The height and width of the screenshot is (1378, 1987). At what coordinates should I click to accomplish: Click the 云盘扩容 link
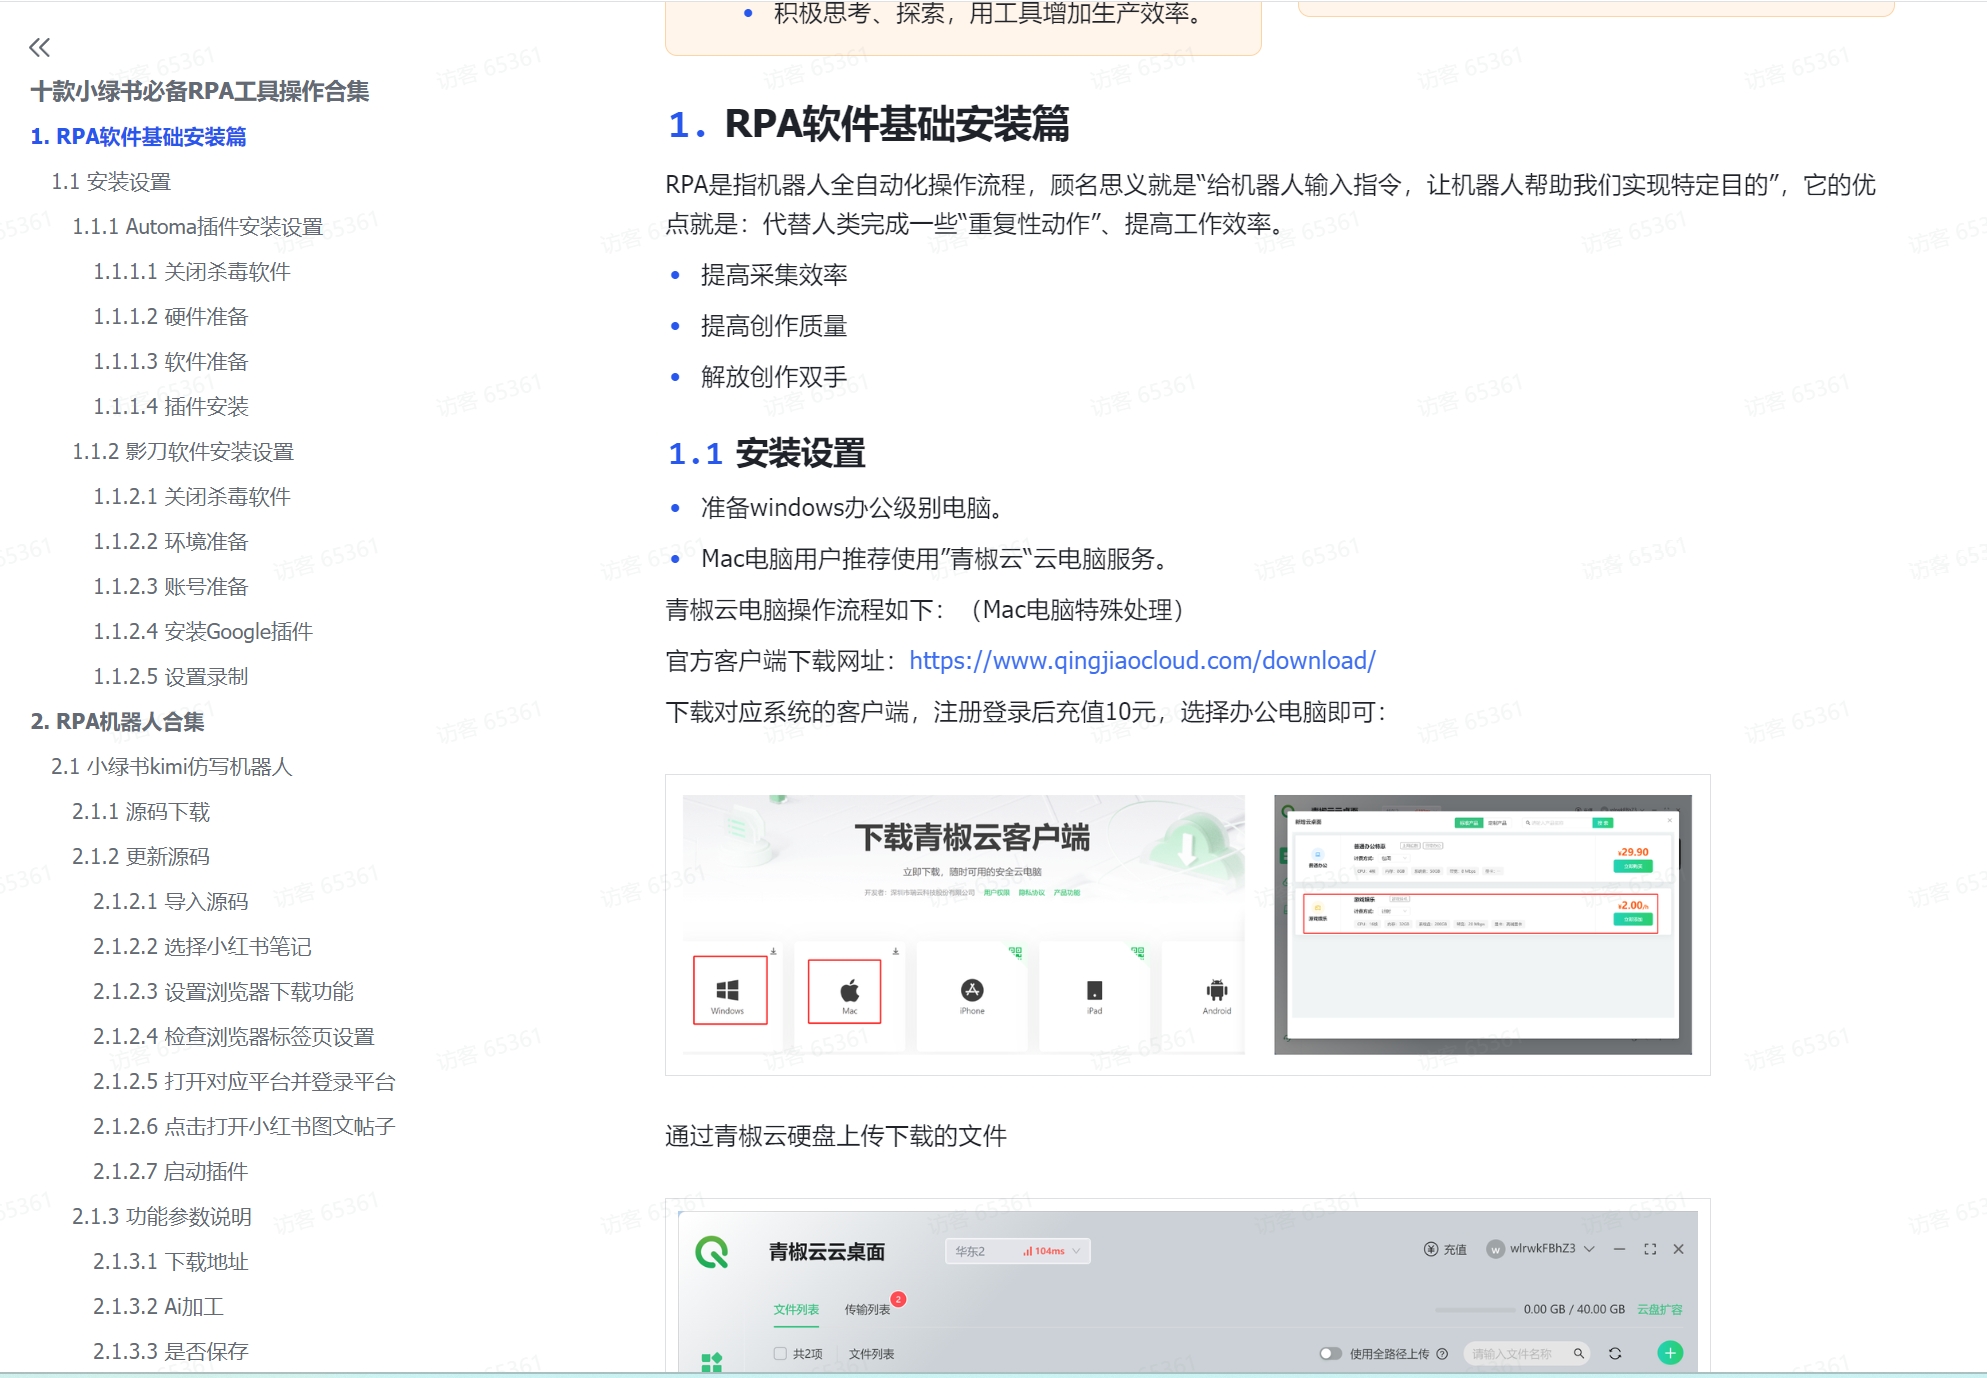tap(1660, 1309)
